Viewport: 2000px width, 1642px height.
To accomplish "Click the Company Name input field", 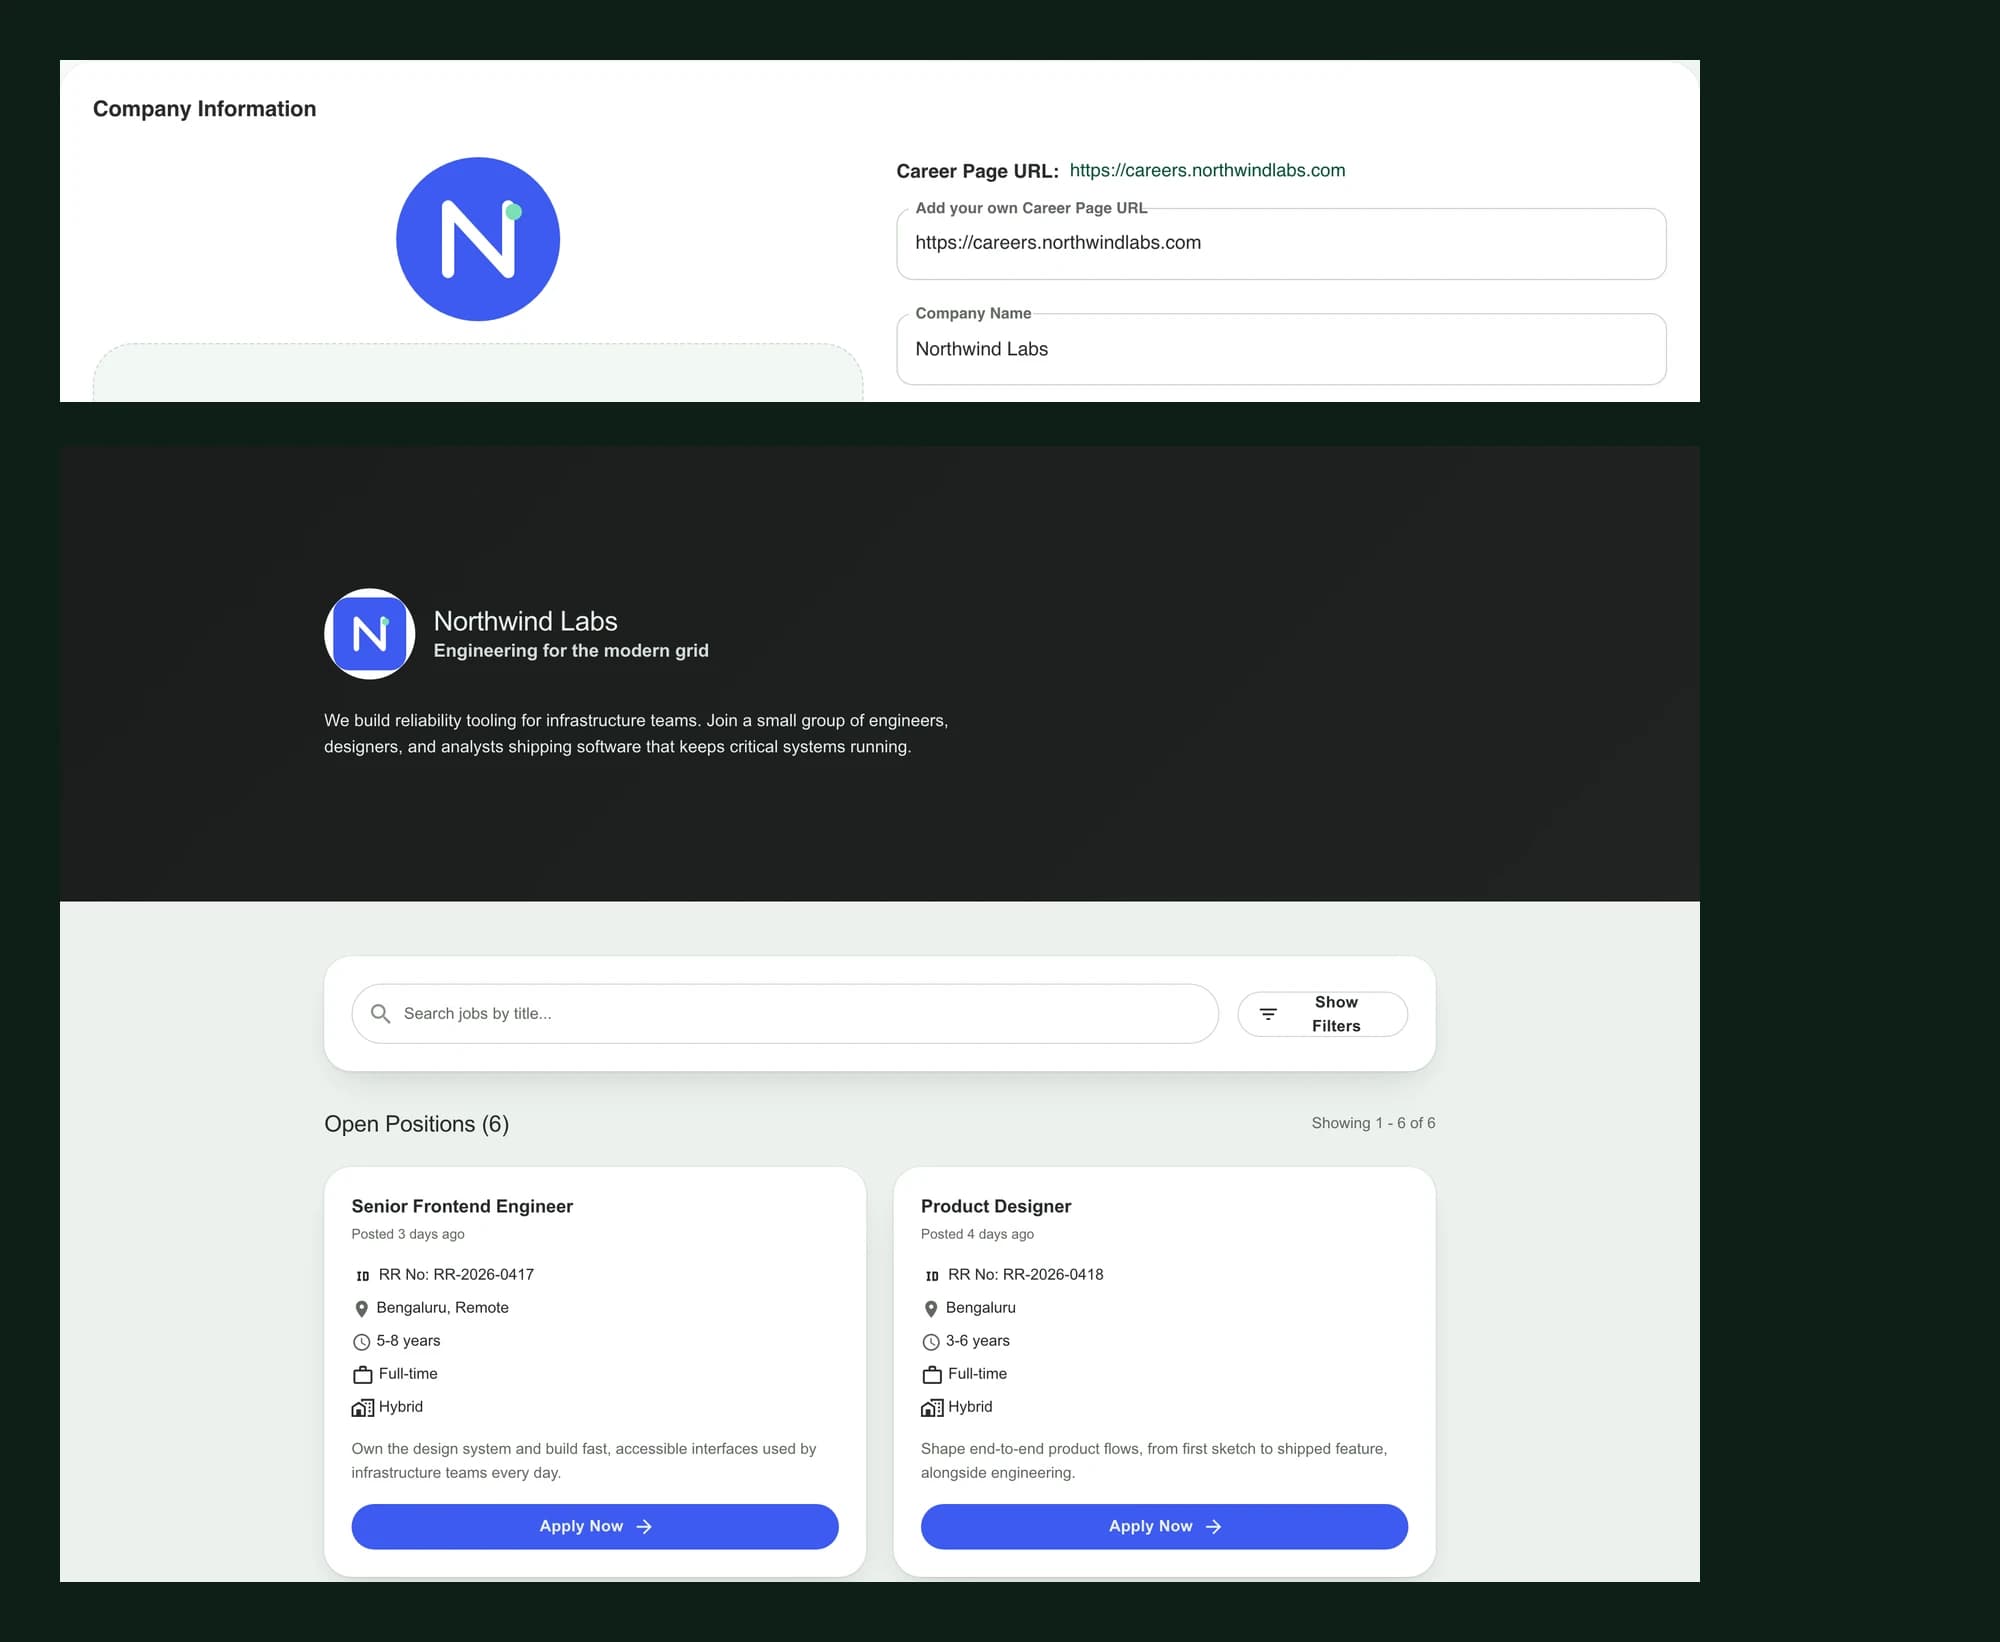I will pyautogui.click(x=1281, y=349).
